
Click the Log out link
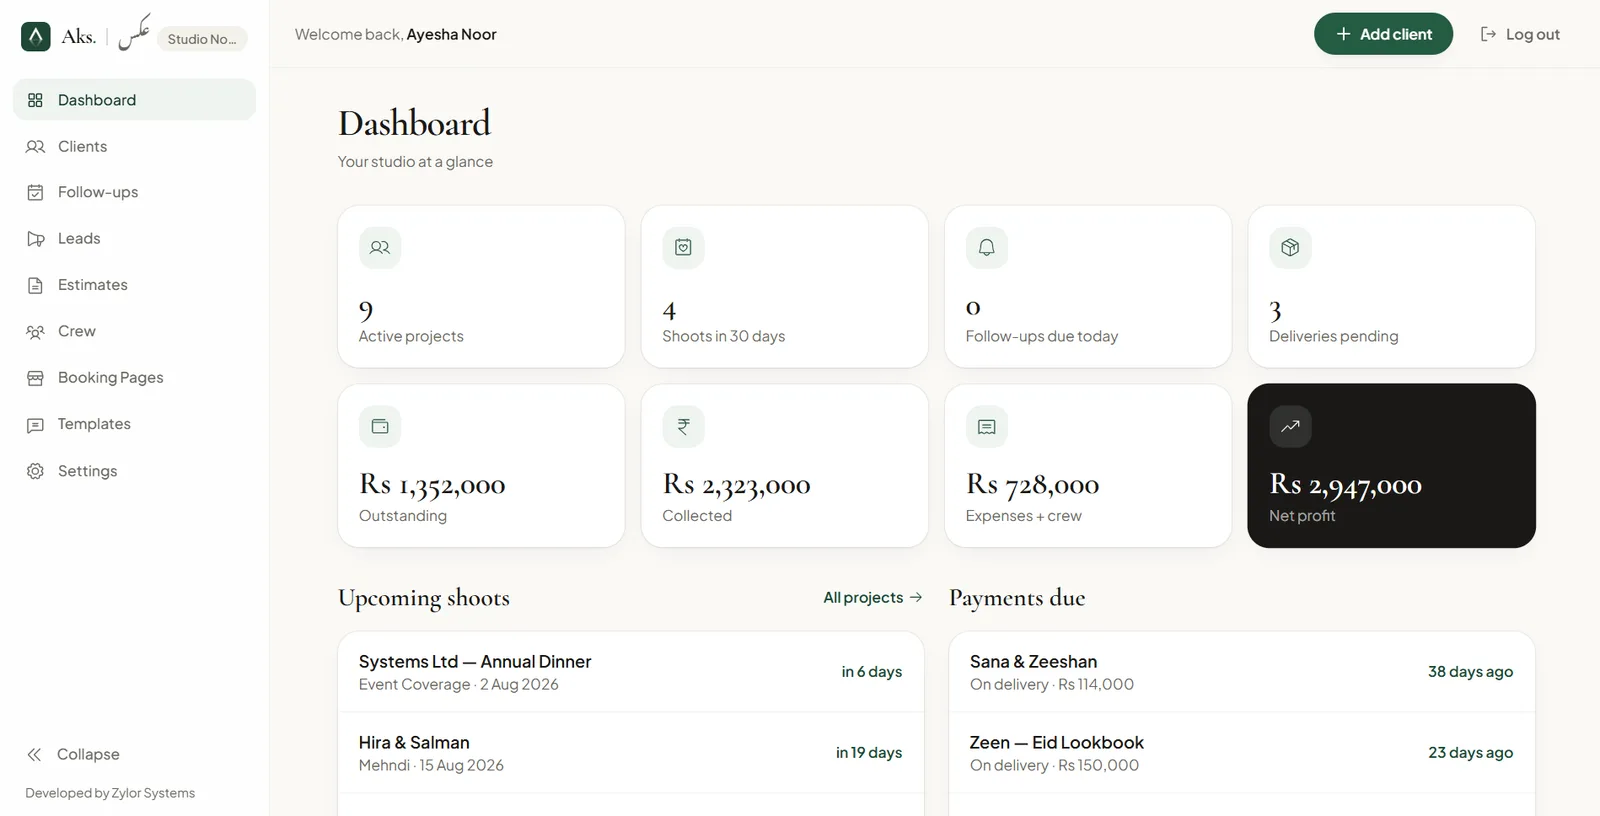tap(1520, 34)
